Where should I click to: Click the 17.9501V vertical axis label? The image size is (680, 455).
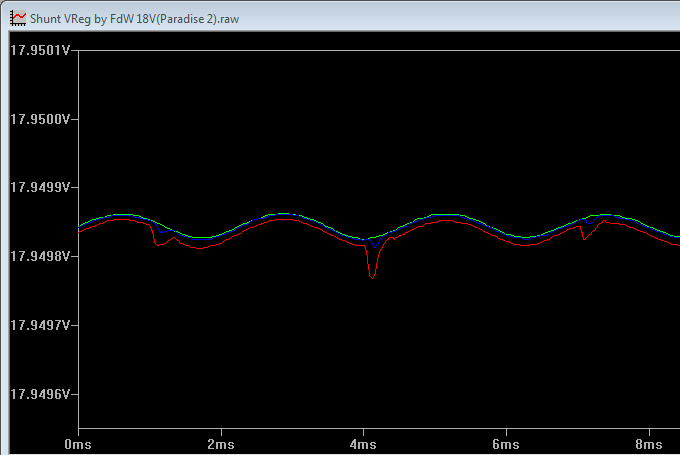(x=40, y=51)
